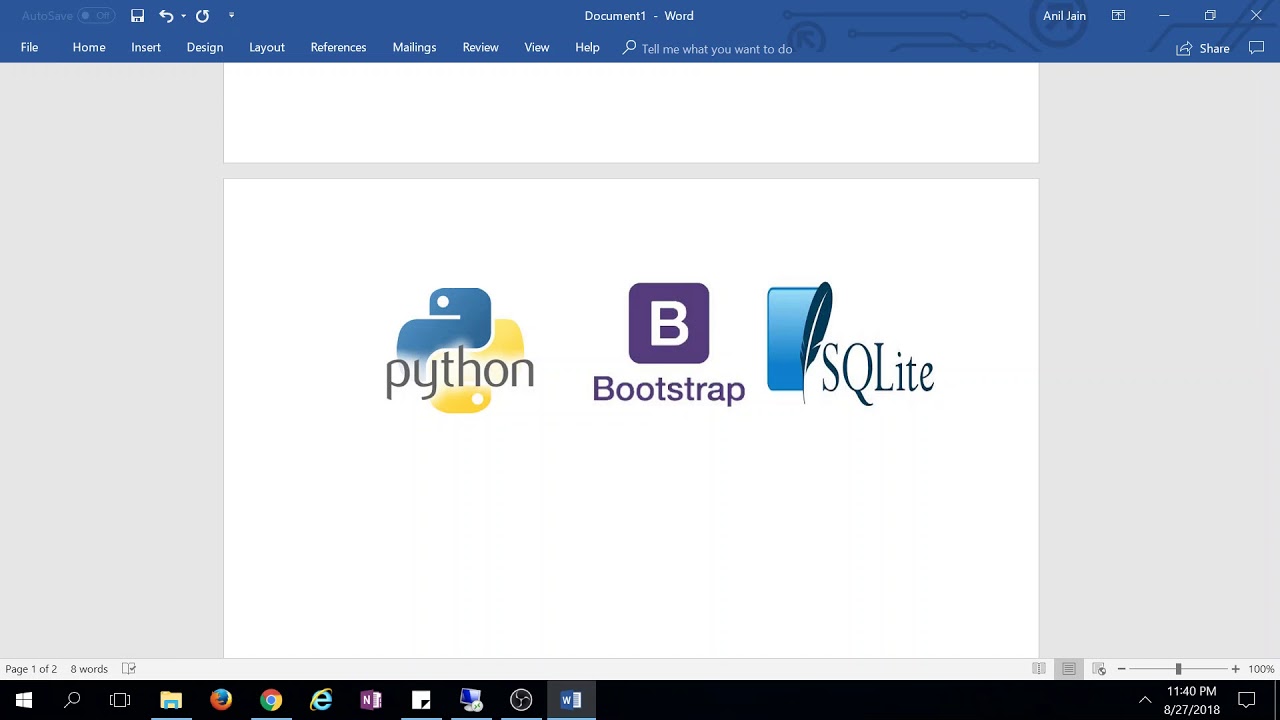
Task: Select the References ribbon tab
Action: click(338, 48)
